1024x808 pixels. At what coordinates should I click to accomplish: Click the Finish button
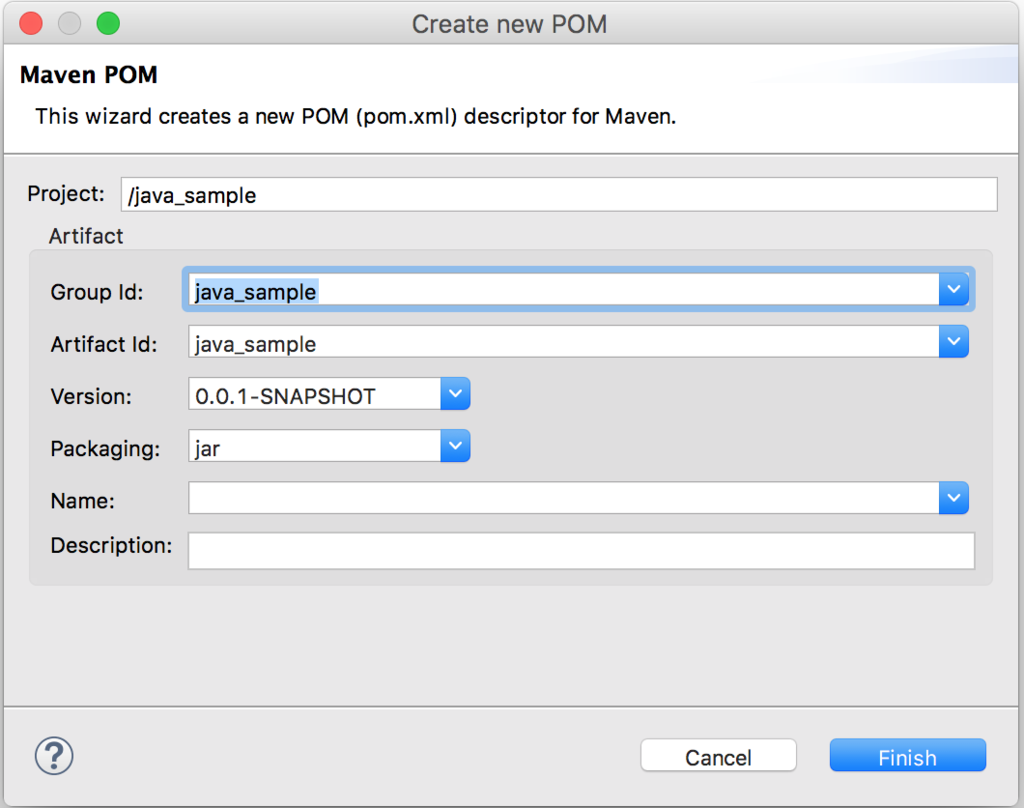907,756
